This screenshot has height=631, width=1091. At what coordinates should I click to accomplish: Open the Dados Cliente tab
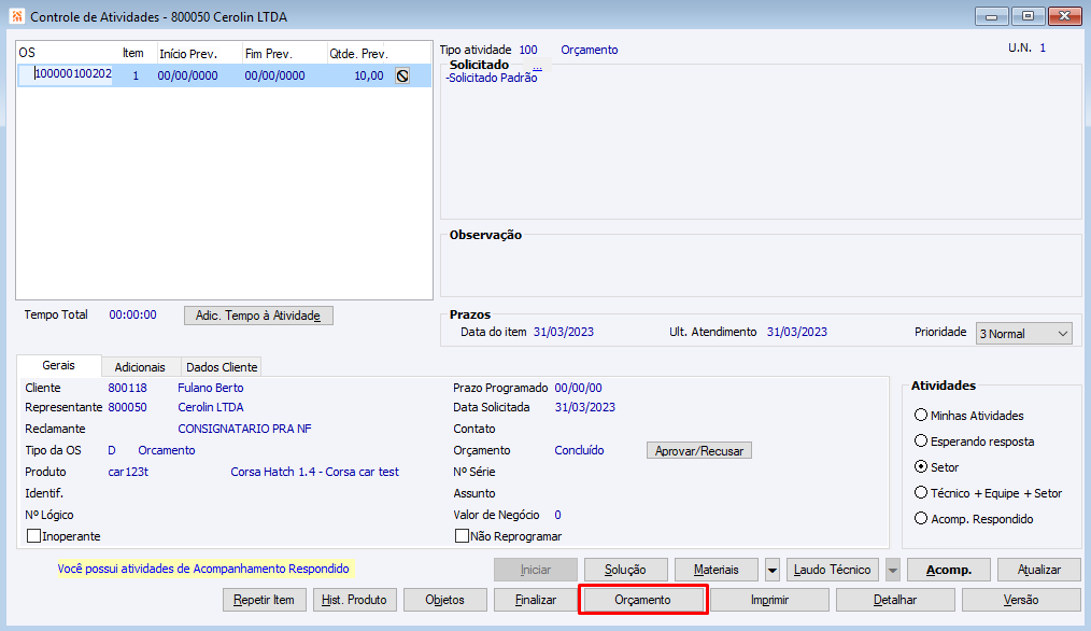221,367
